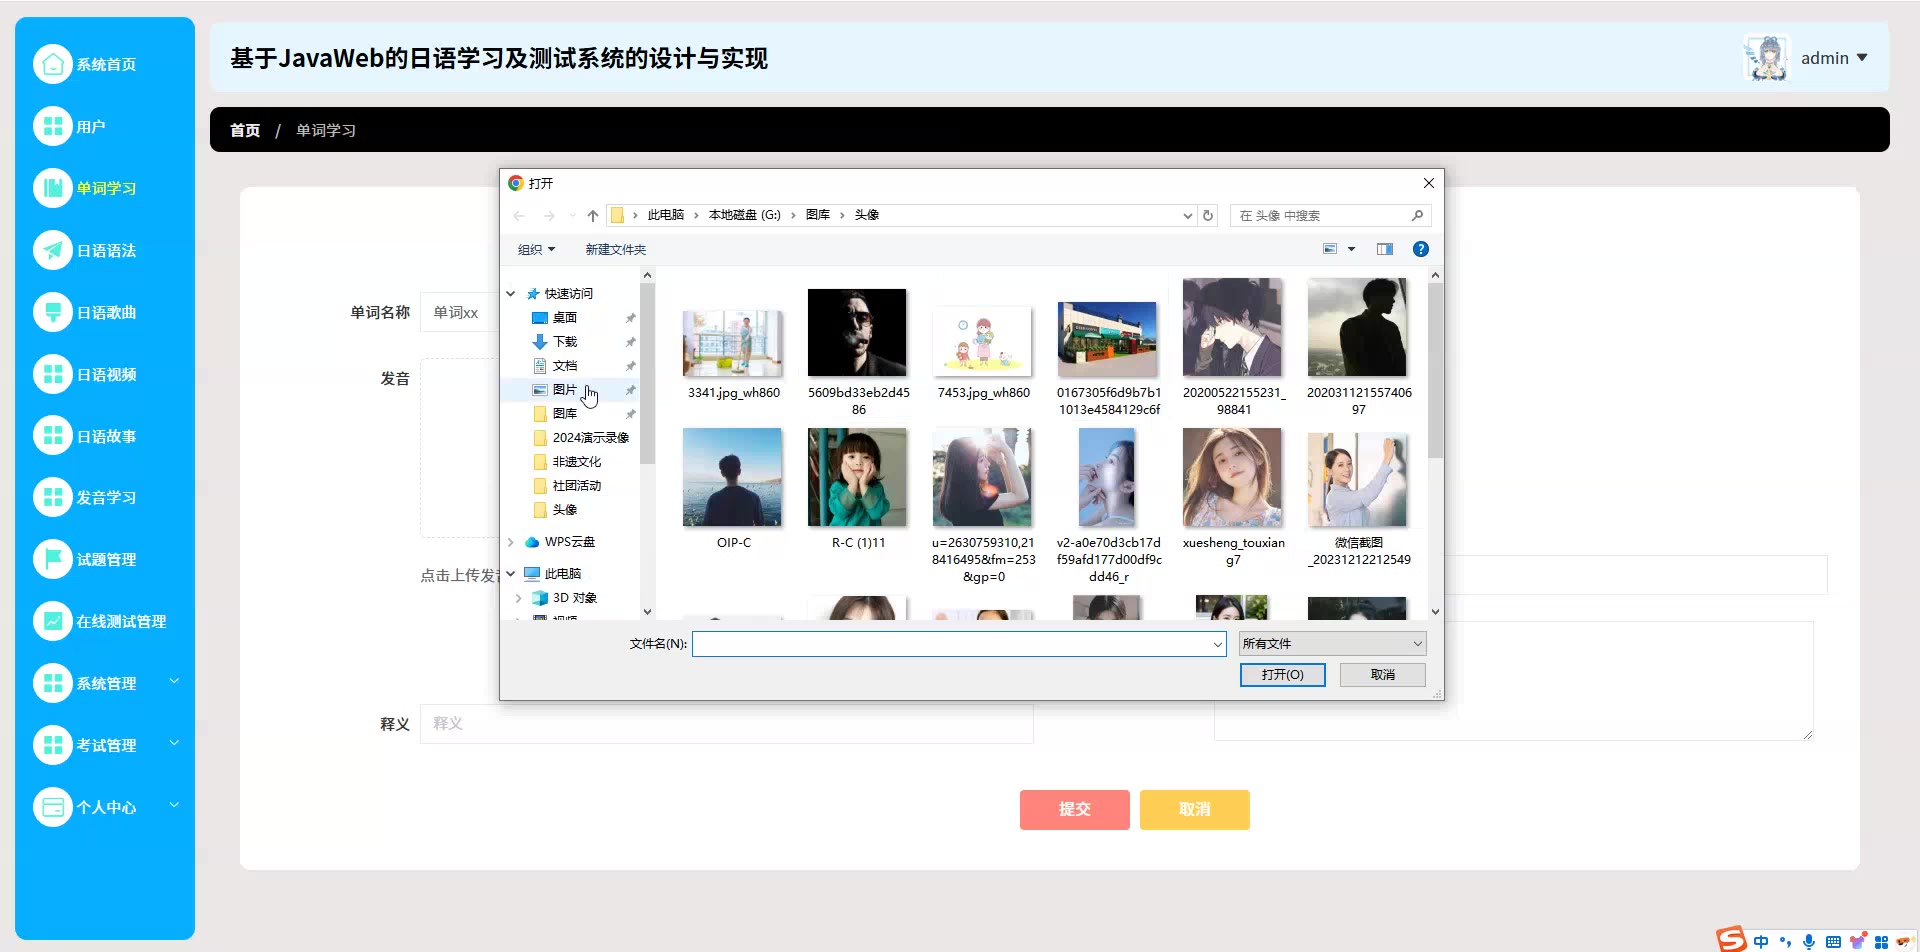This screenshot has height=952, width=1920.
Task: Expand the 组织 dropdown menu
Action: pyautogui.click(x=536, y=250)
